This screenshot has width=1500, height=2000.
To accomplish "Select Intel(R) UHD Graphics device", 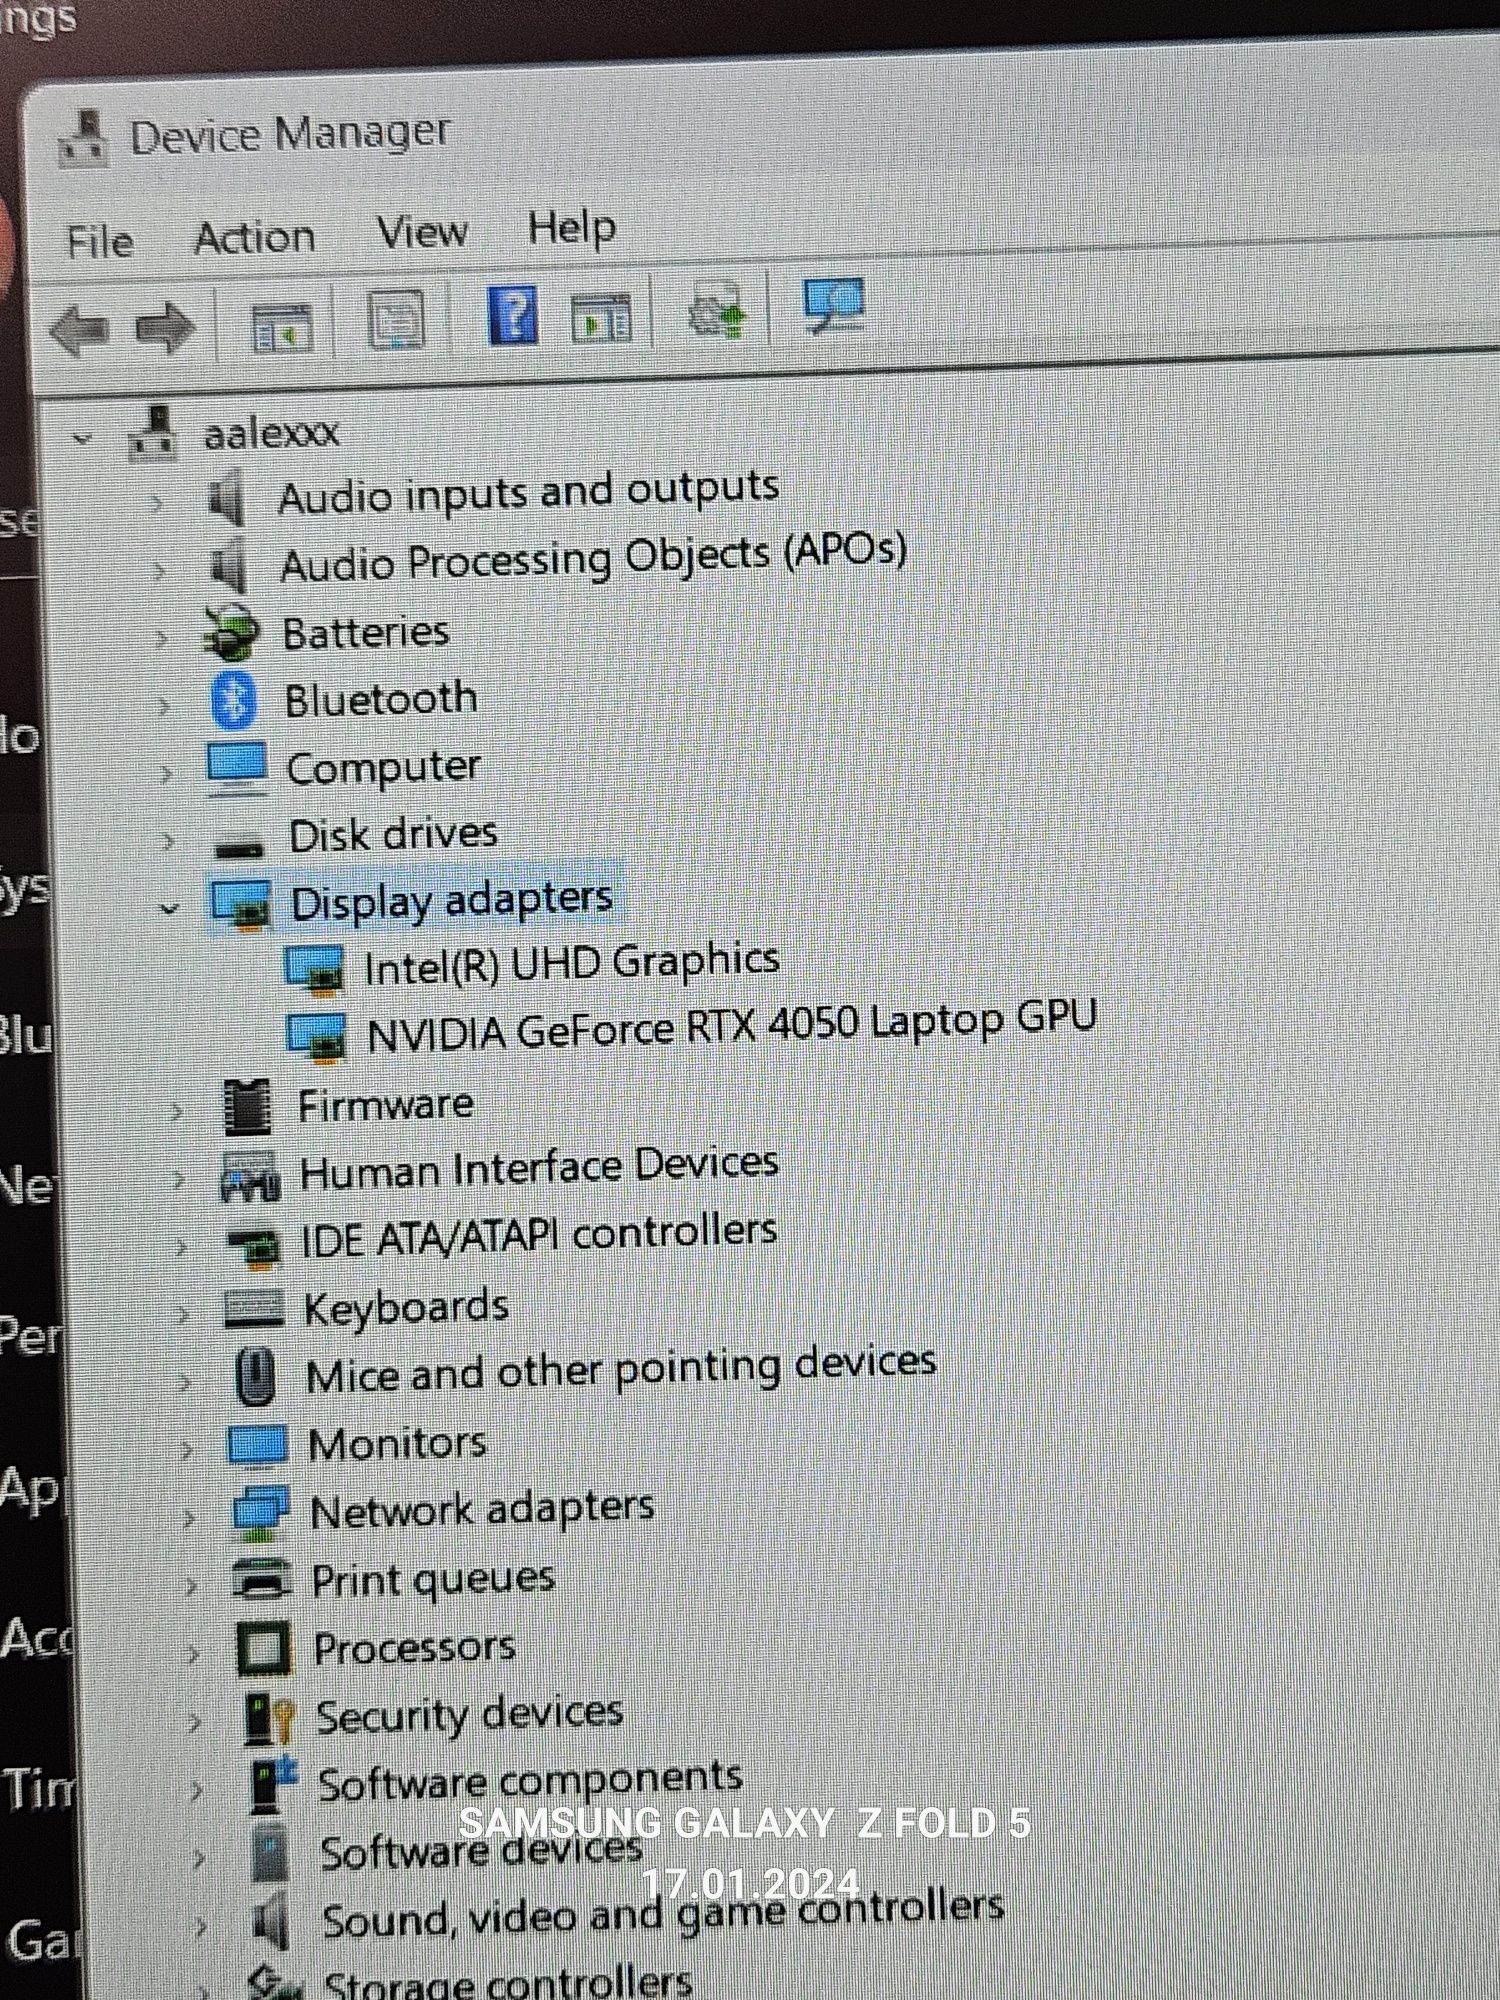I will pos(571,964).
